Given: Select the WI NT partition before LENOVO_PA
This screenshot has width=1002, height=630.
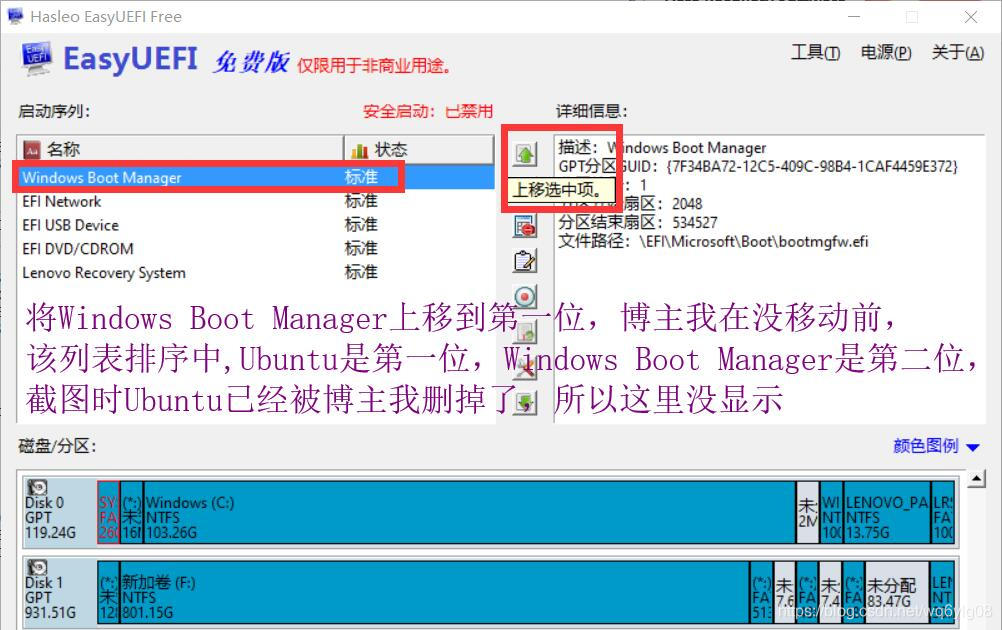Looking at the screenshot, I should [x=831, y=512].
